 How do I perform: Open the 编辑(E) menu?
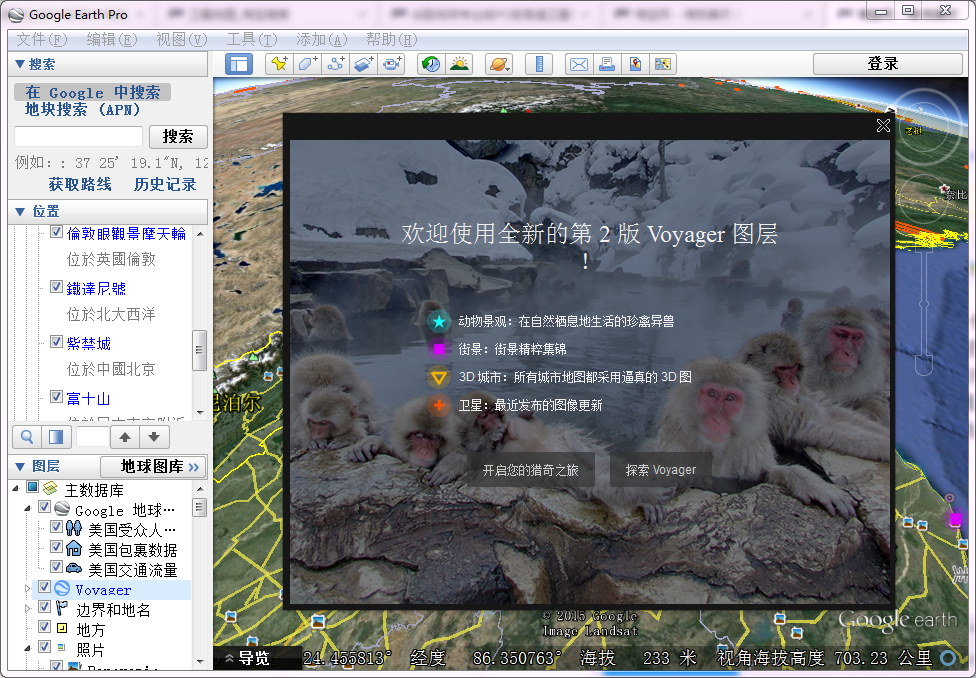[x=111, y=40]
